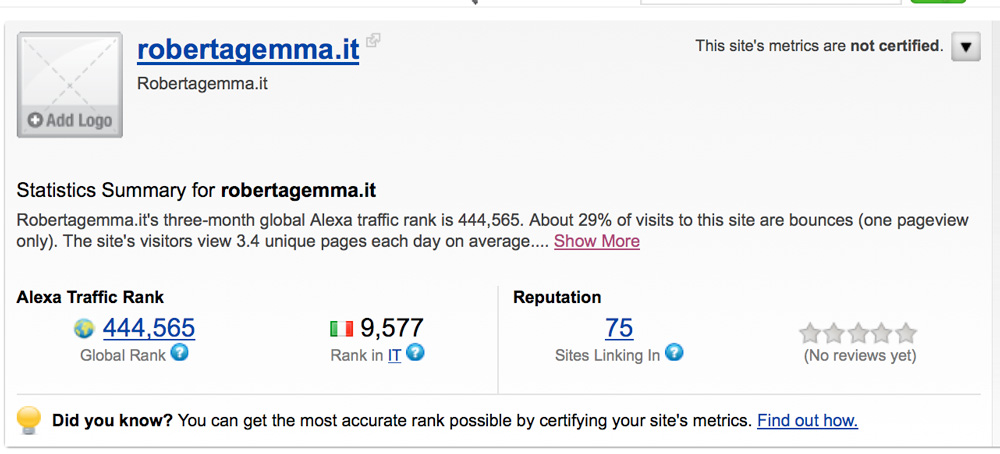Expand the summary with Show More
This screenshot has height=454, width=1000.
click(597, 241)
